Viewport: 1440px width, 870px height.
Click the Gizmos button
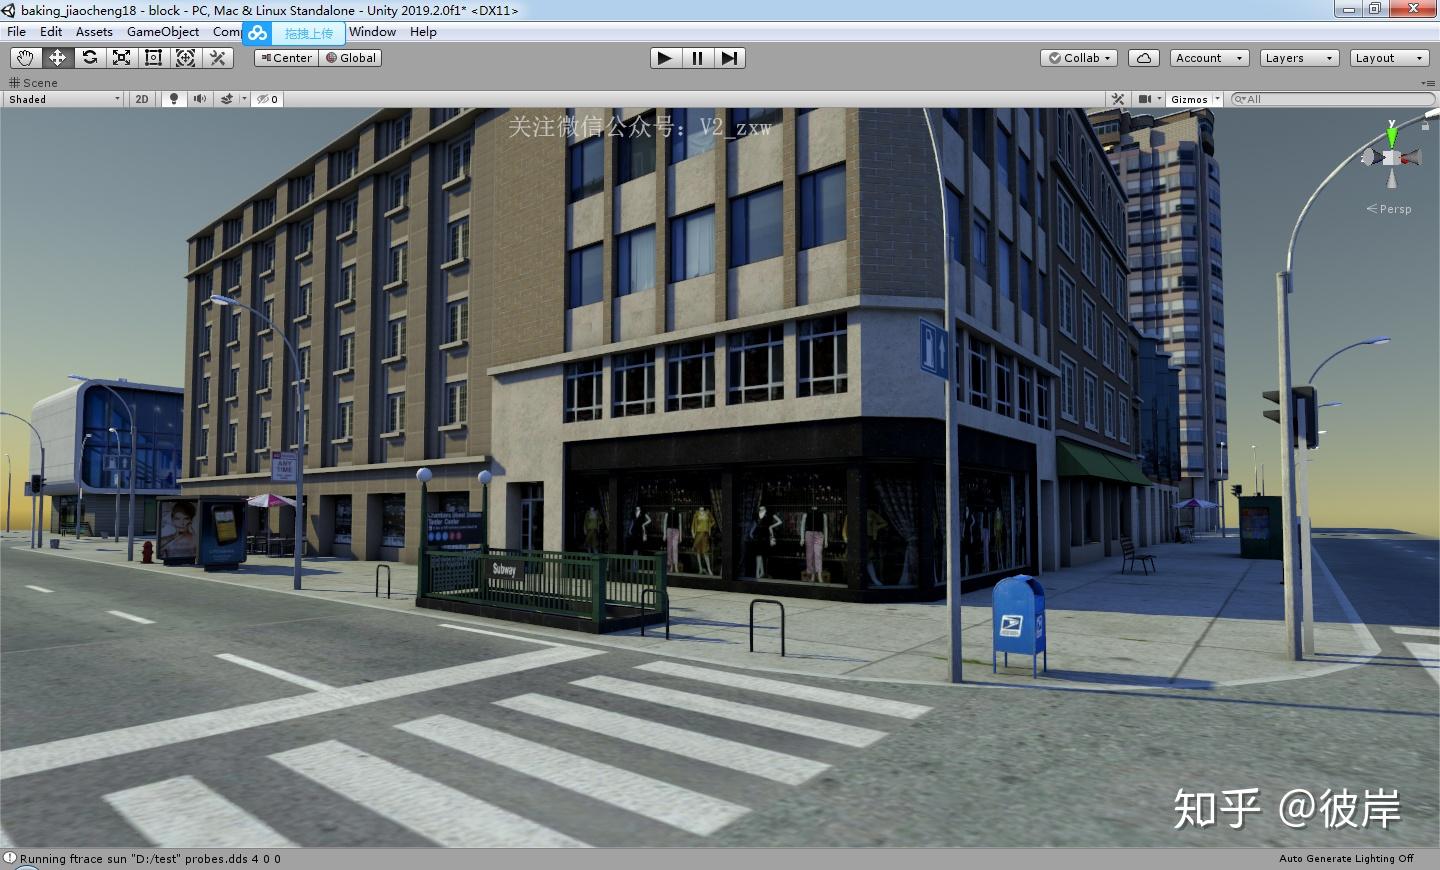pyautogui.click(x=1189, y=99)
